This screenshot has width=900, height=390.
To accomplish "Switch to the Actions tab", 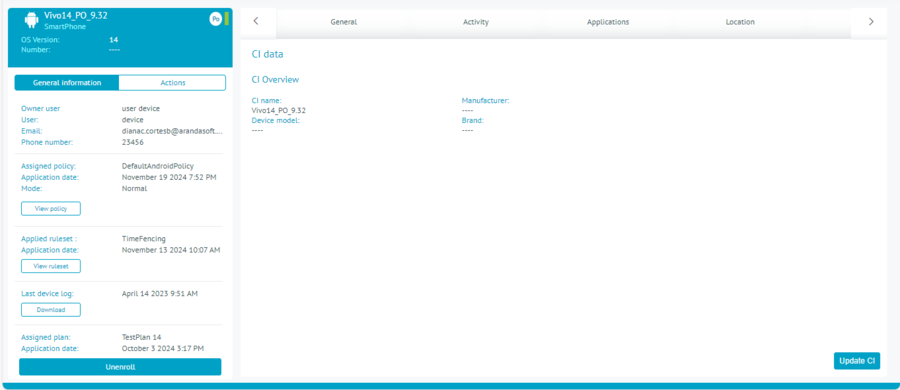I will (x=173, y=83).
